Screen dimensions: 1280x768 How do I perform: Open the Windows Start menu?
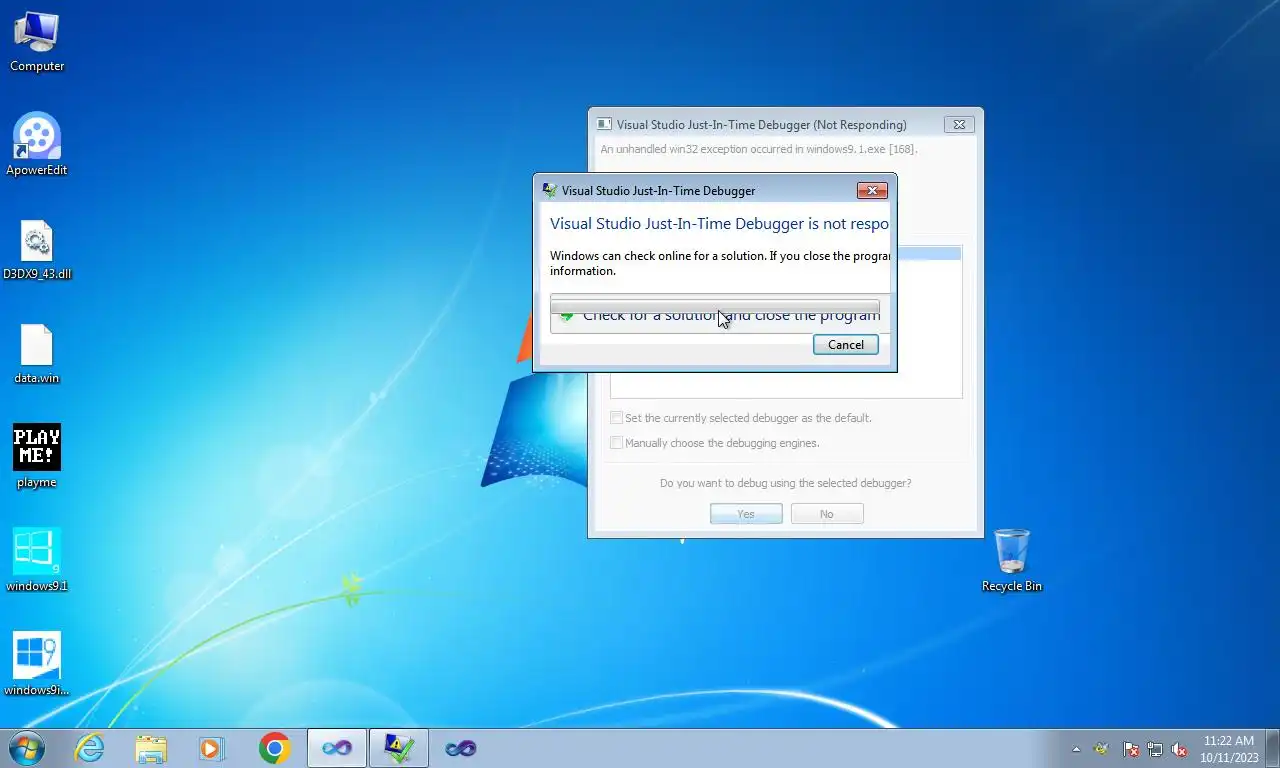tap(27, 748)
